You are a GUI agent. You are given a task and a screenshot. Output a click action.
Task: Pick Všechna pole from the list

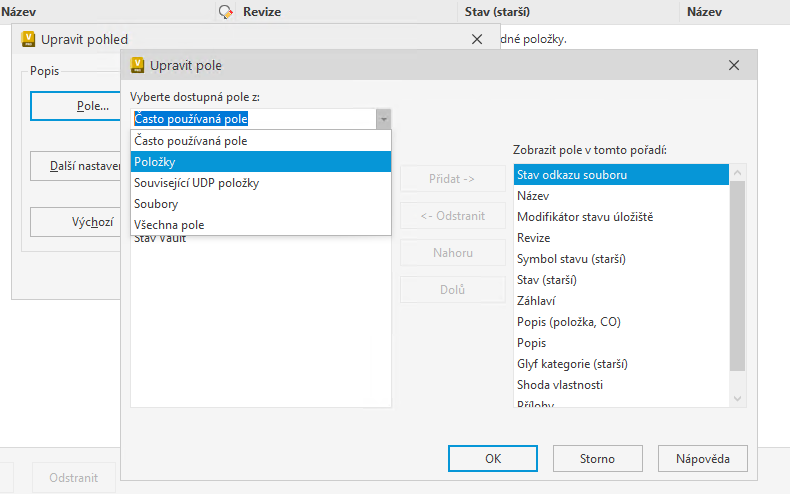tap(260, 225)
